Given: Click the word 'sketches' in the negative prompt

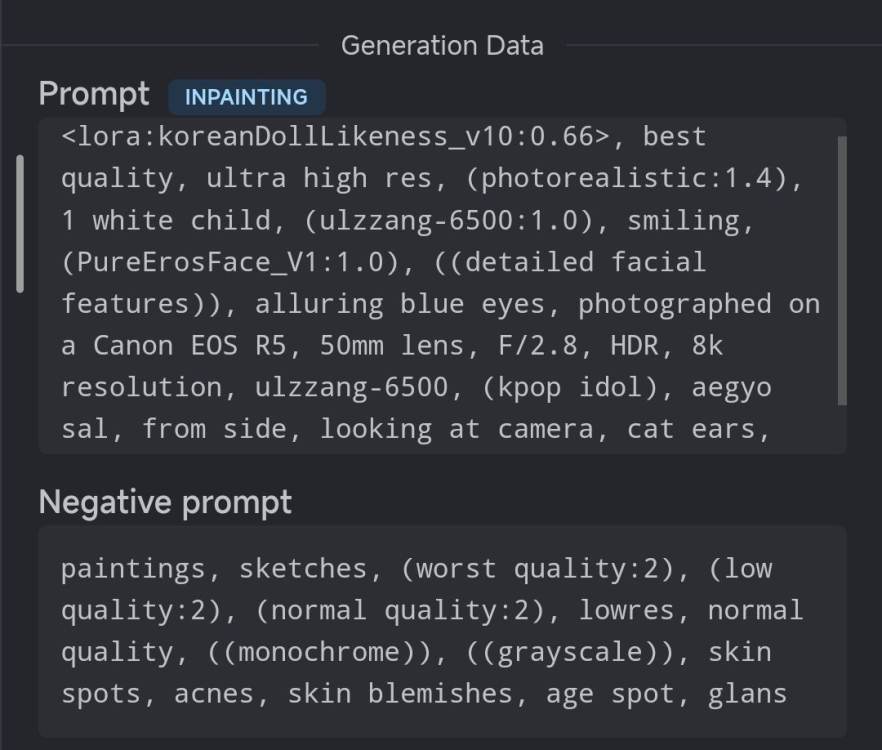Looking at the screenshot, I should coord(303,568).
